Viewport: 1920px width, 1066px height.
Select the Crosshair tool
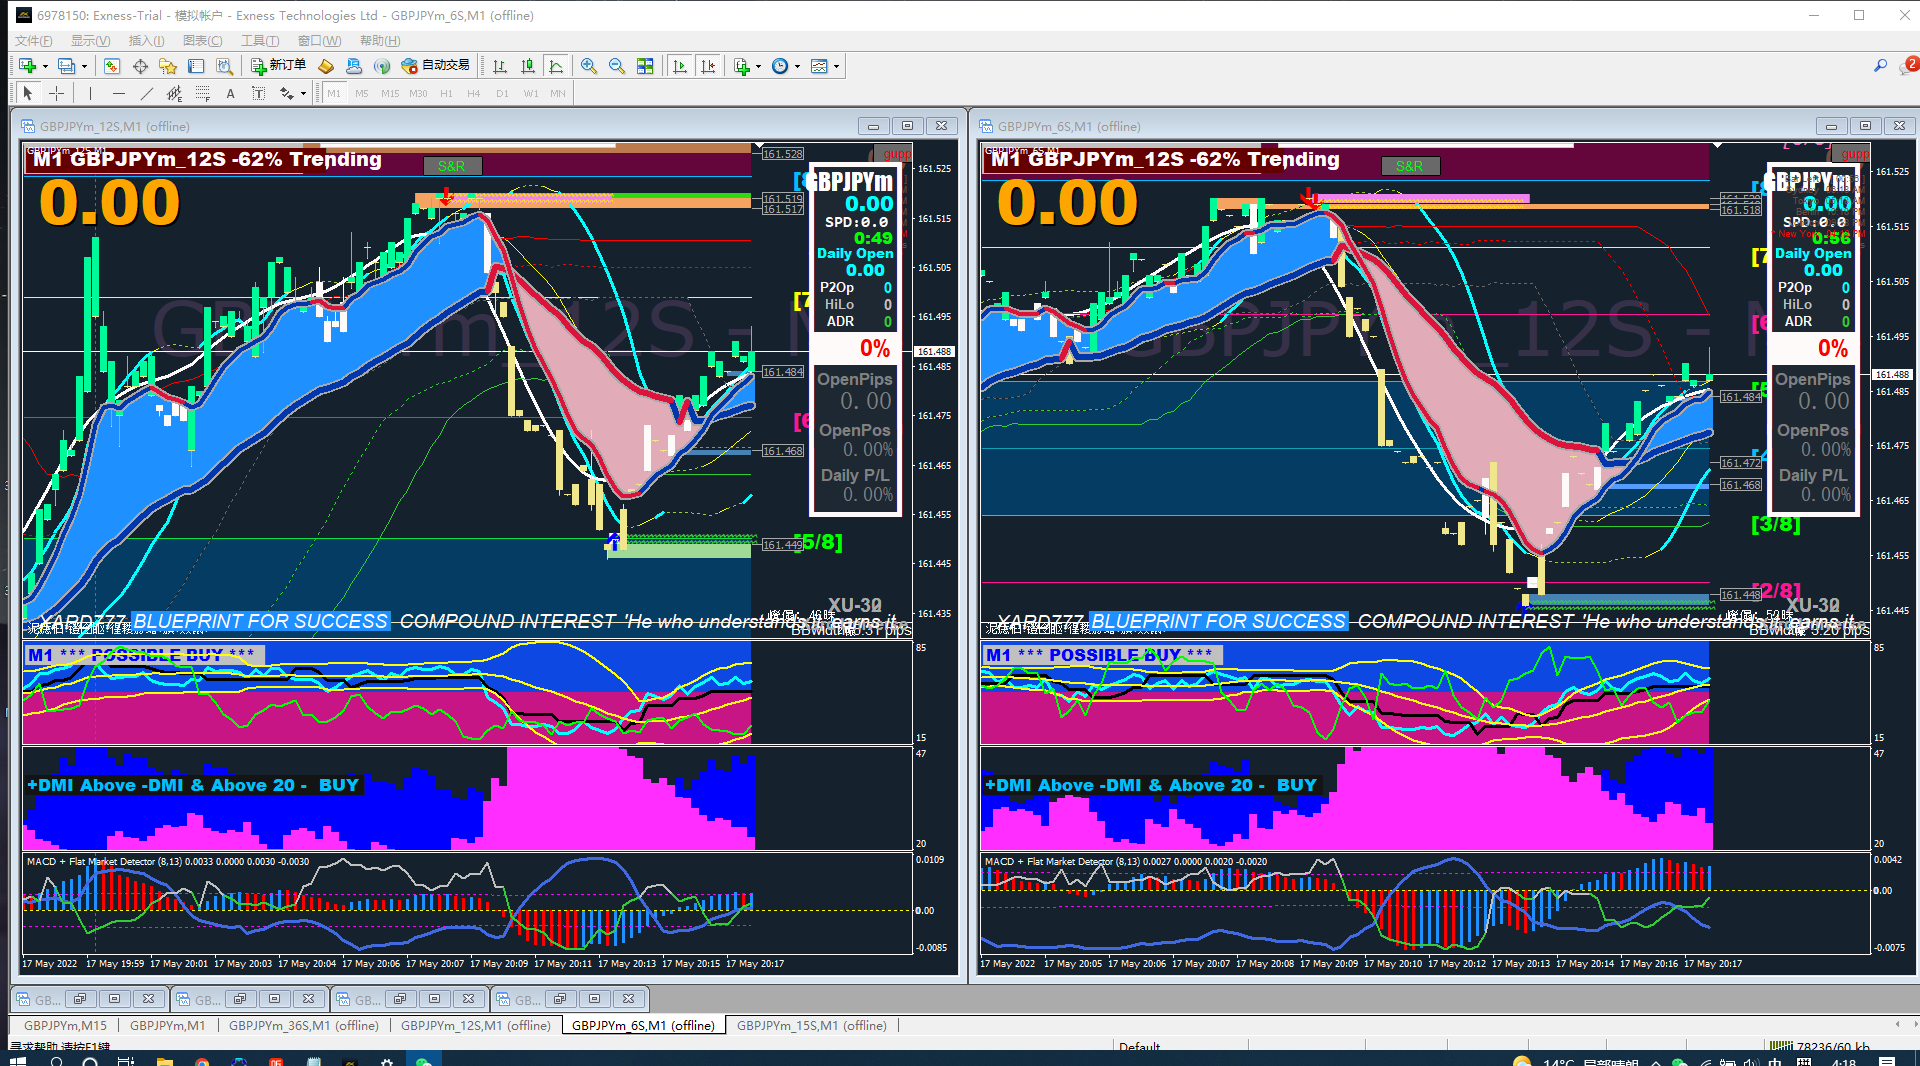(57, 93)
